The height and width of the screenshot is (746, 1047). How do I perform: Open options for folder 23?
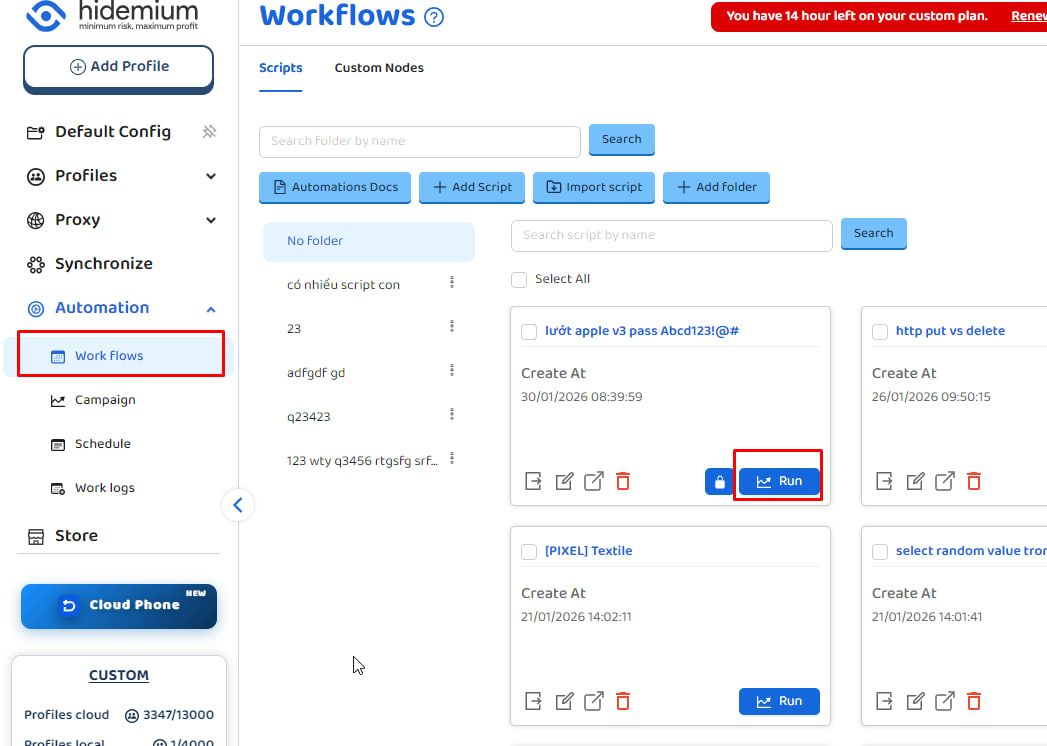coord(452,327)
